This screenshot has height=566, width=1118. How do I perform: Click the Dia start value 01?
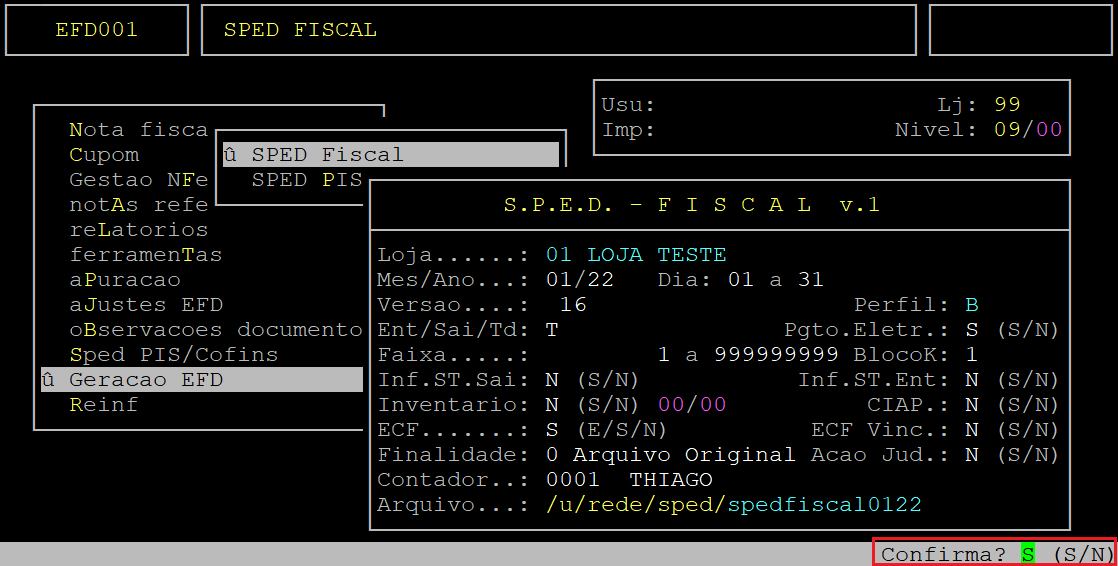pyautogui.click(x=741, y=279)
